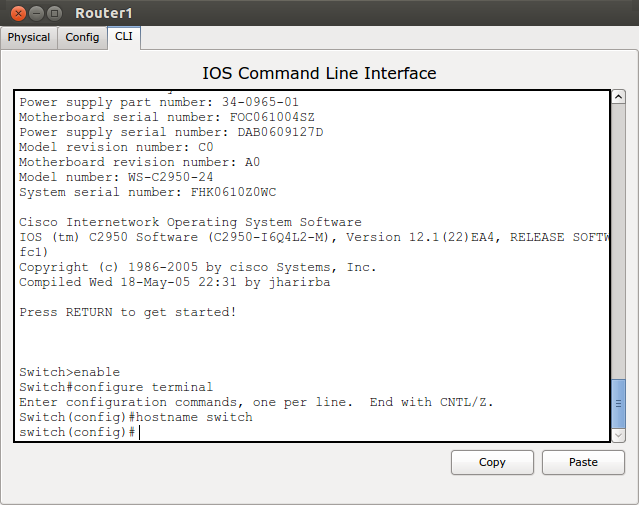Maximize the Router1 window

click(x=53, y=13)
